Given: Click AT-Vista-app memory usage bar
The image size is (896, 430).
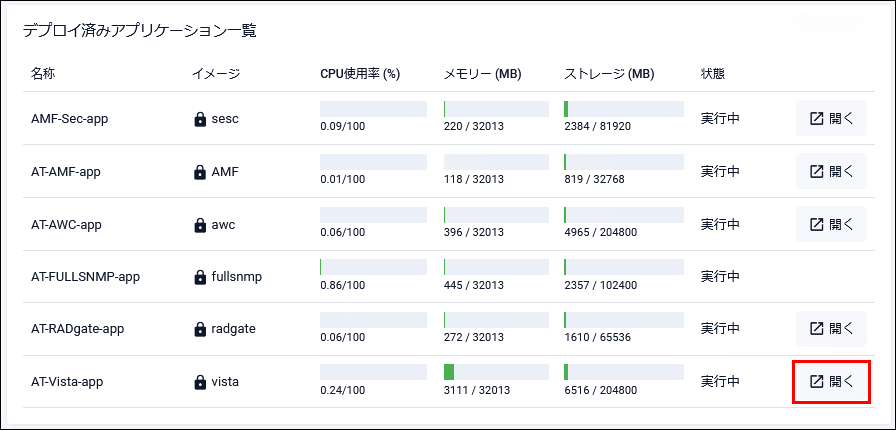Looking at the screenshot, I should 496,372.
